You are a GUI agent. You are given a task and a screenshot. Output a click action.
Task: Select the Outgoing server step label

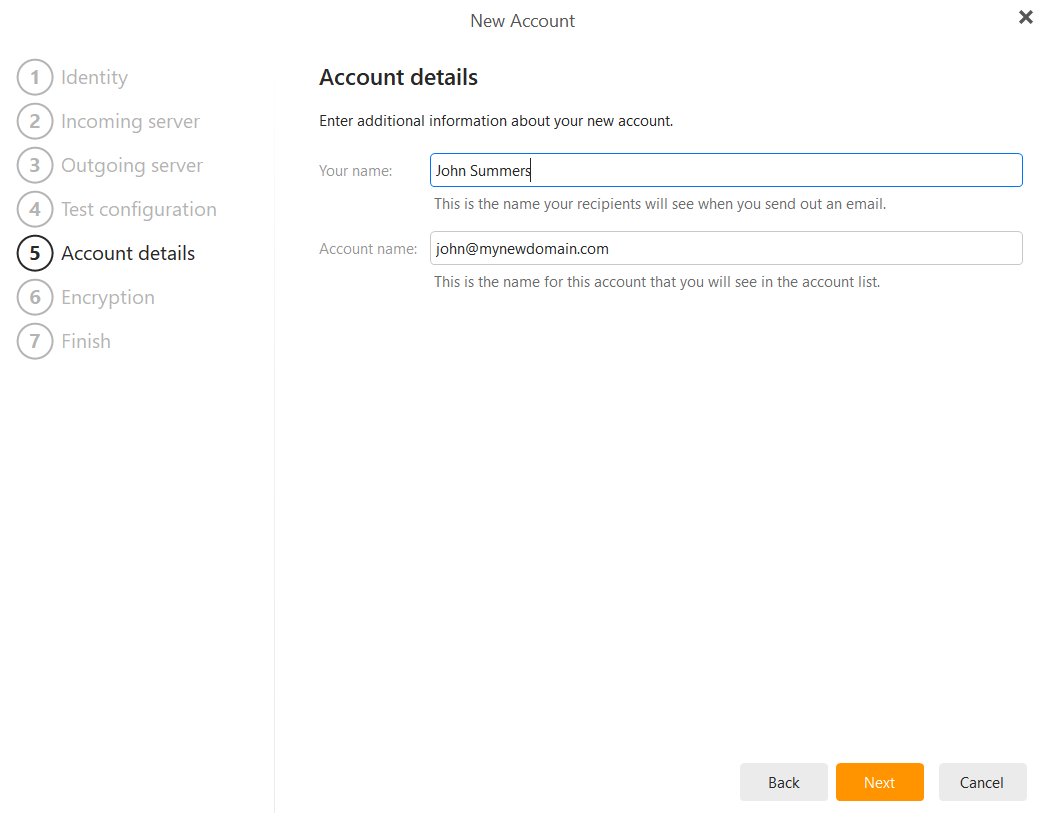(x=132, y=165)
